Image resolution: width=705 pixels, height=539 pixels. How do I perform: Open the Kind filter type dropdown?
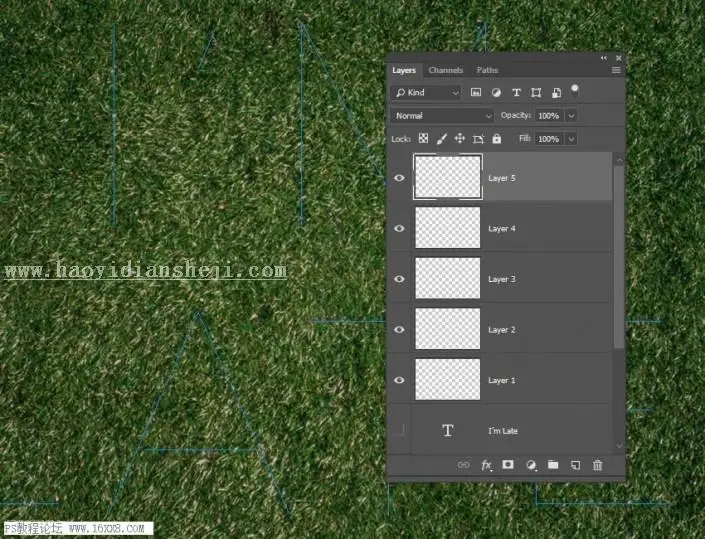[426, 93]
